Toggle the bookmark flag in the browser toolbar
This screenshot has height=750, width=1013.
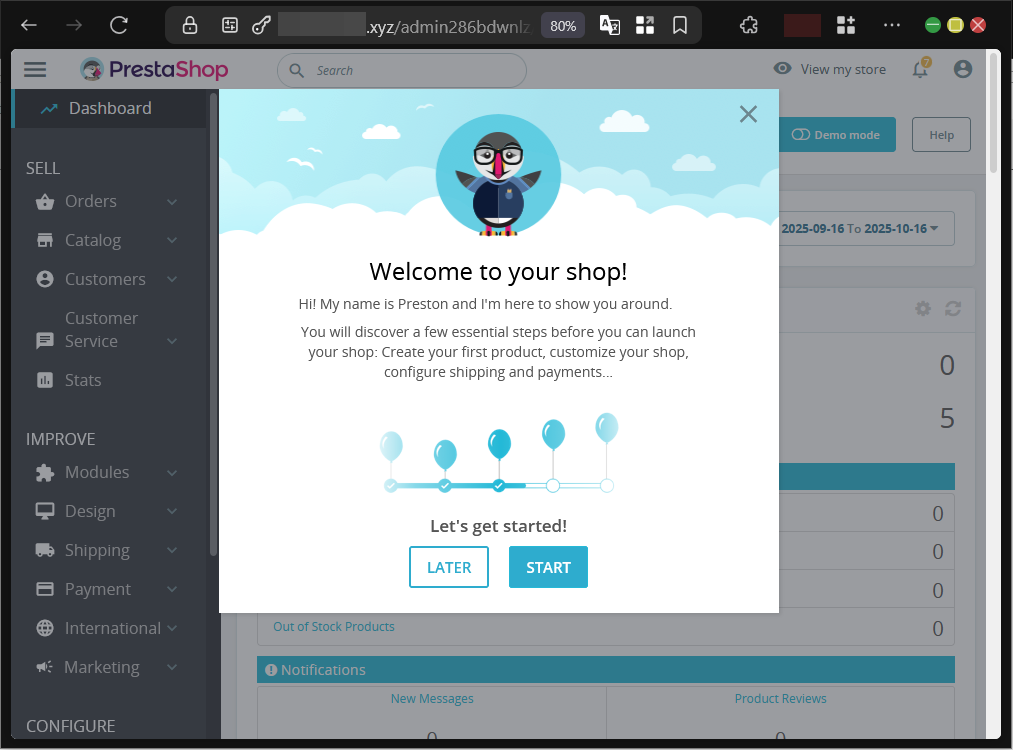pos(680,25)
